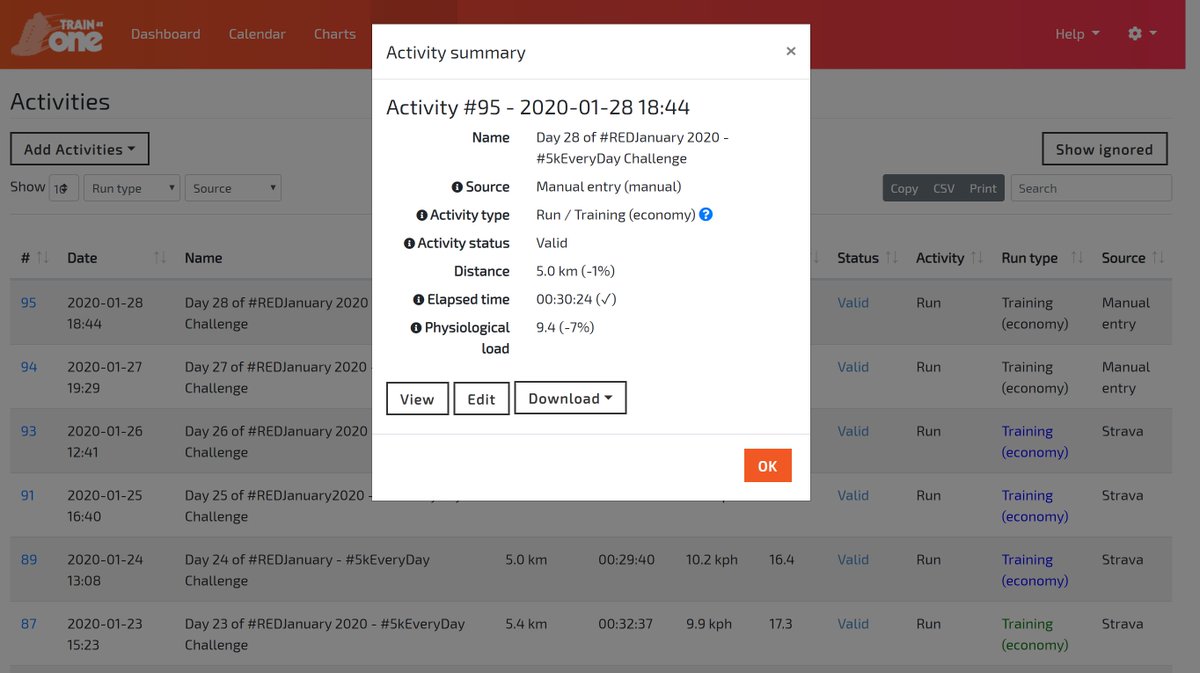
Task: Sort table by # column
Action: 35,258
